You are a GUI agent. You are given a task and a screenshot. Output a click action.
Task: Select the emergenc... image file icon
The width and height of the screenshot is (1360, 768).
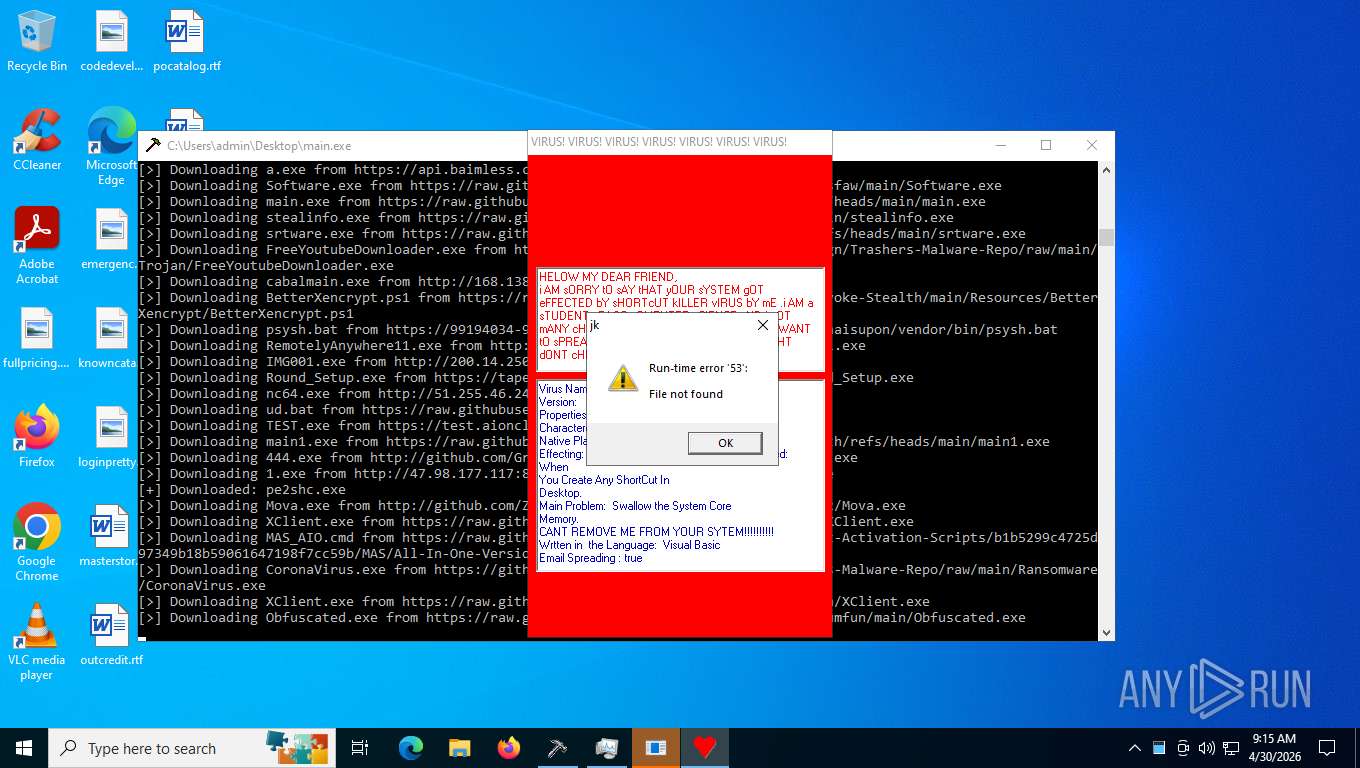pyautogui.click(x=111, y=239)
